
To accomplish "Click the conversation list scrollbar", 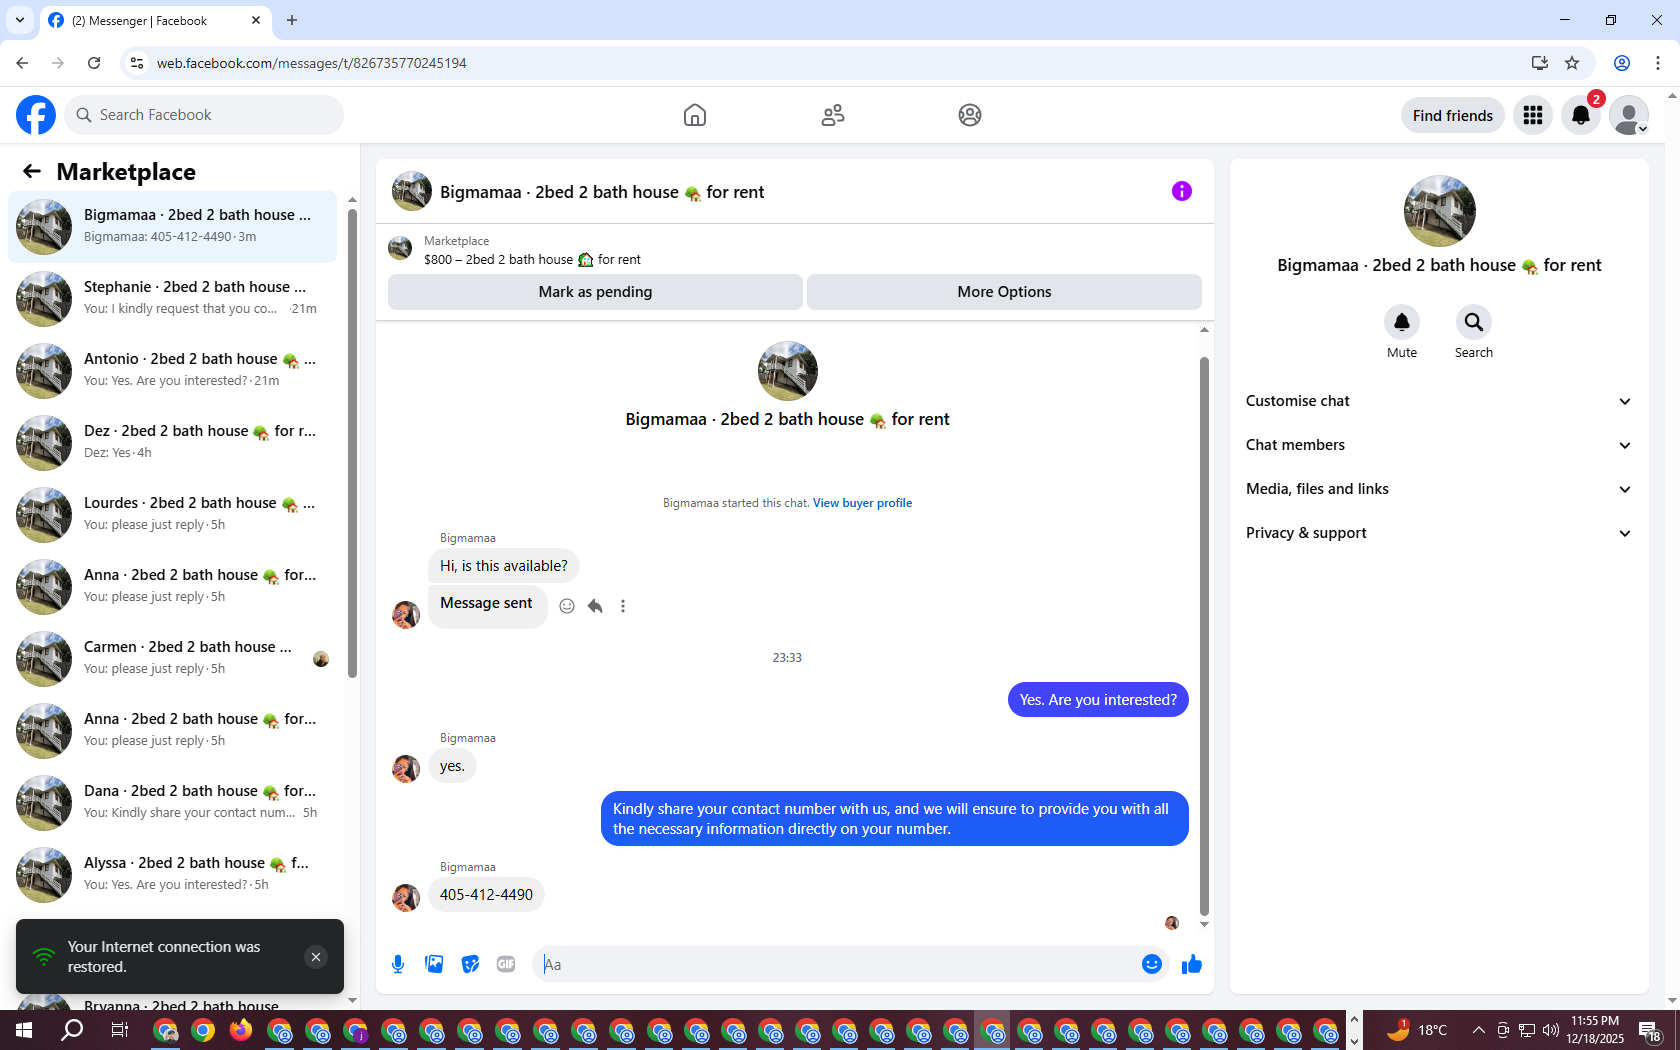I will (352, 442).
